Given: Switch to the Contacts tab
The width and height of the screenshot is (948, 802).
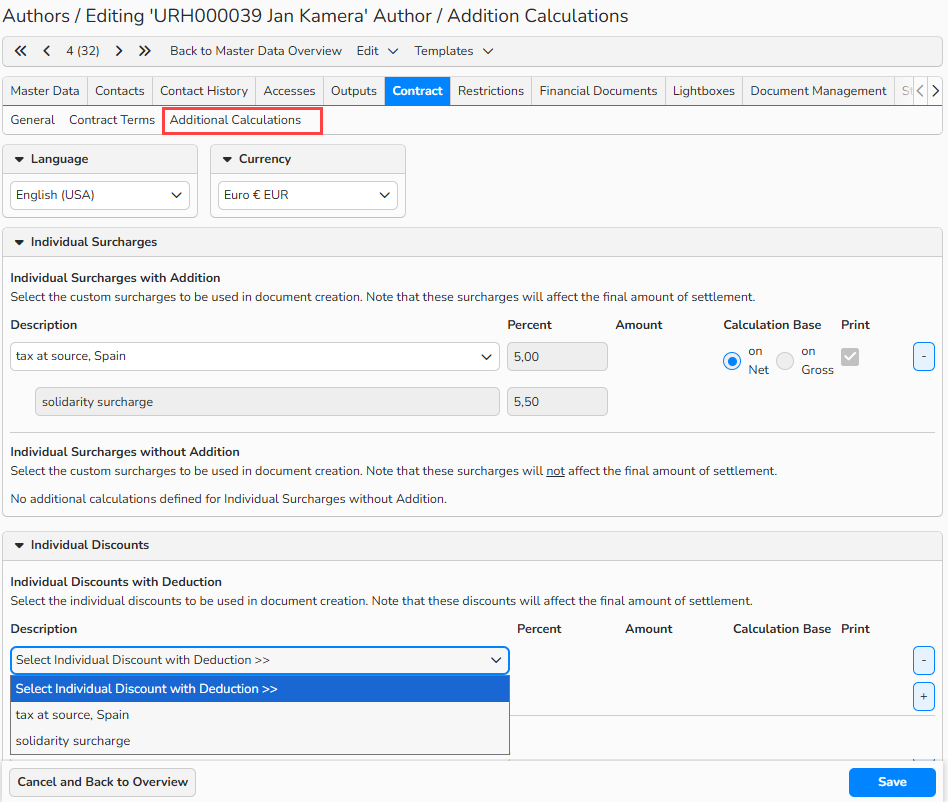Looking at the screenshot, I should click(x=120, y=91).
